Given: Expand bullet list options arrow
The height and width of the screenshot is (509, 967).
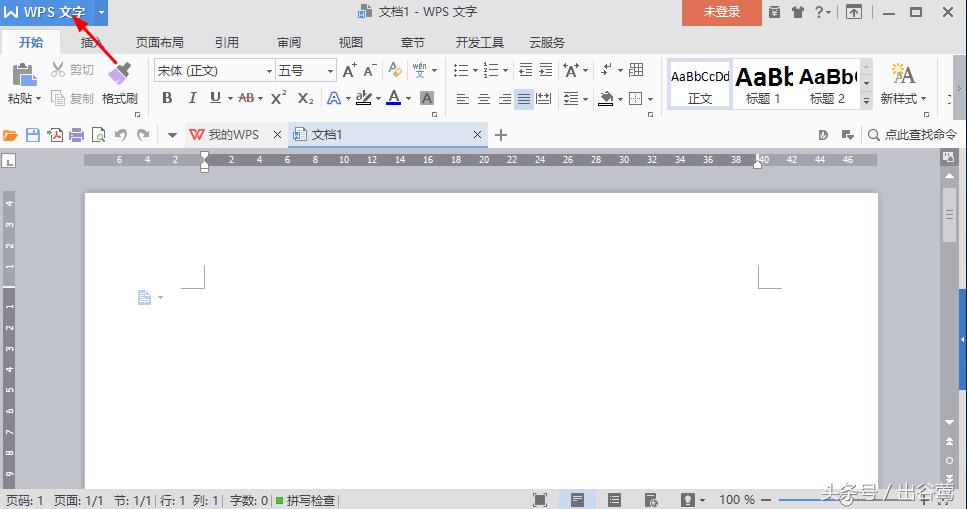Looking at the screenshot, I should click(x=475, y=70).
